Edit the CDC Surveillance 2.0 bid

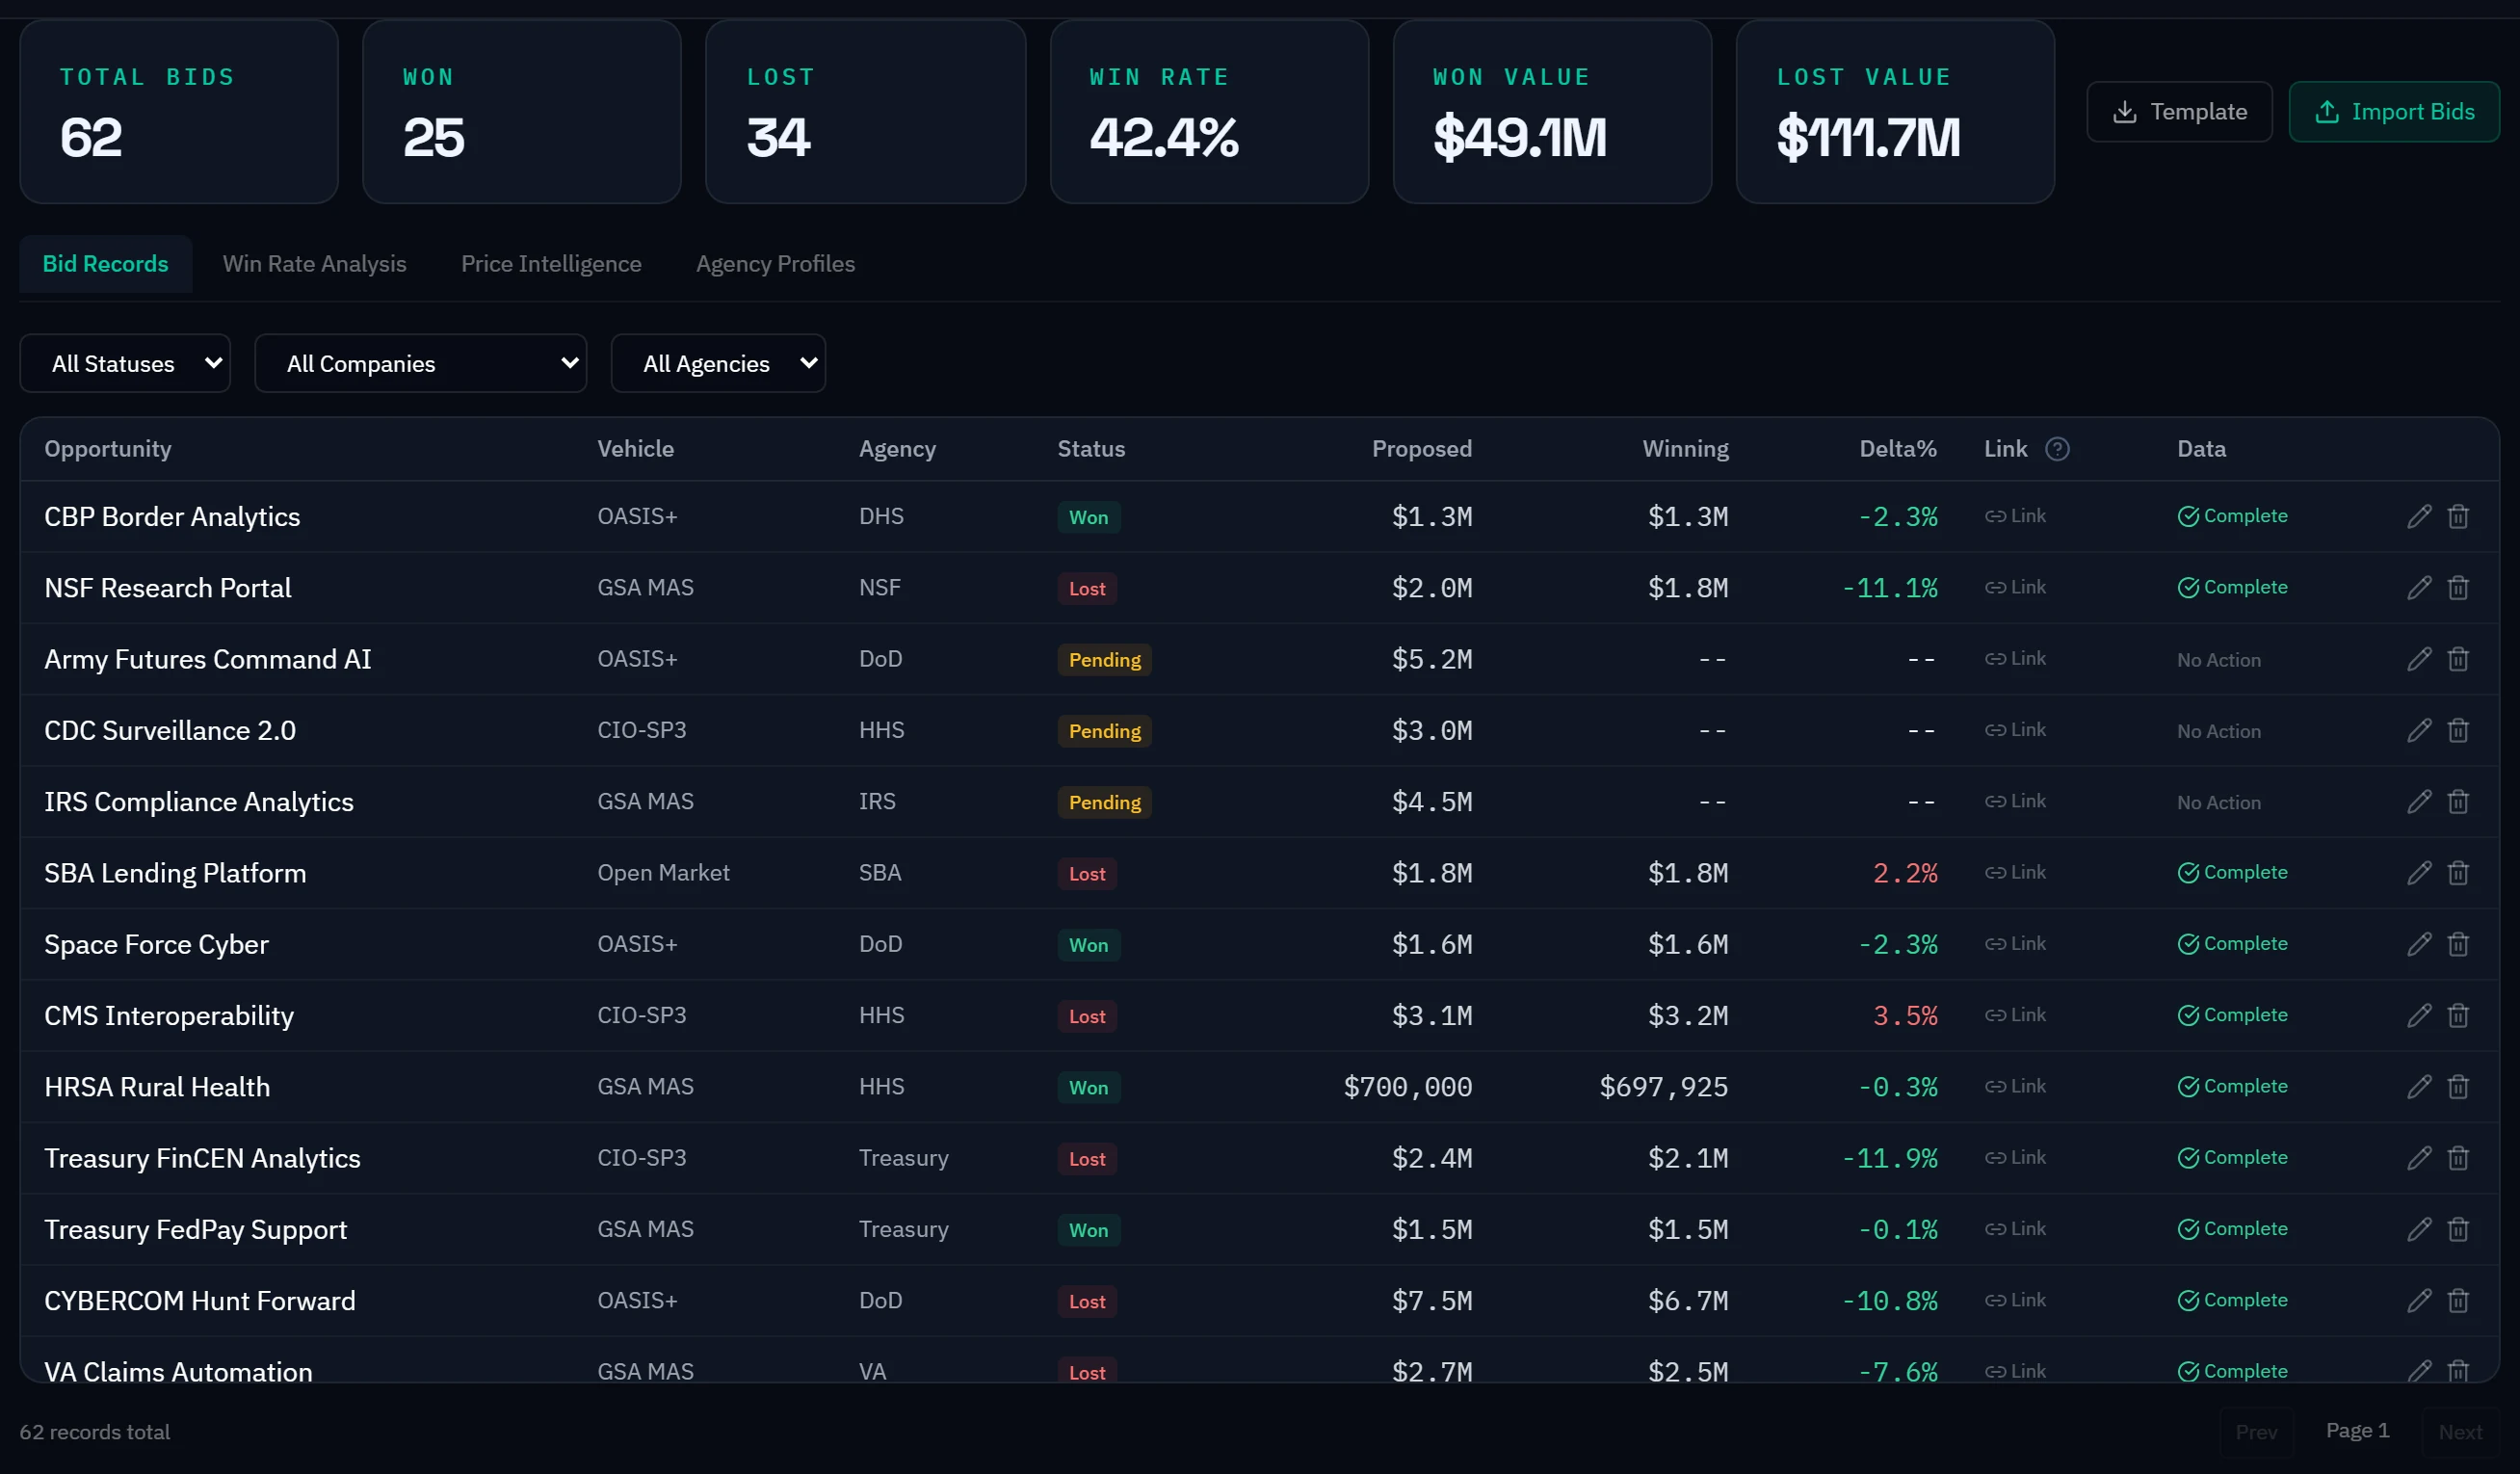click(2419, 730)
